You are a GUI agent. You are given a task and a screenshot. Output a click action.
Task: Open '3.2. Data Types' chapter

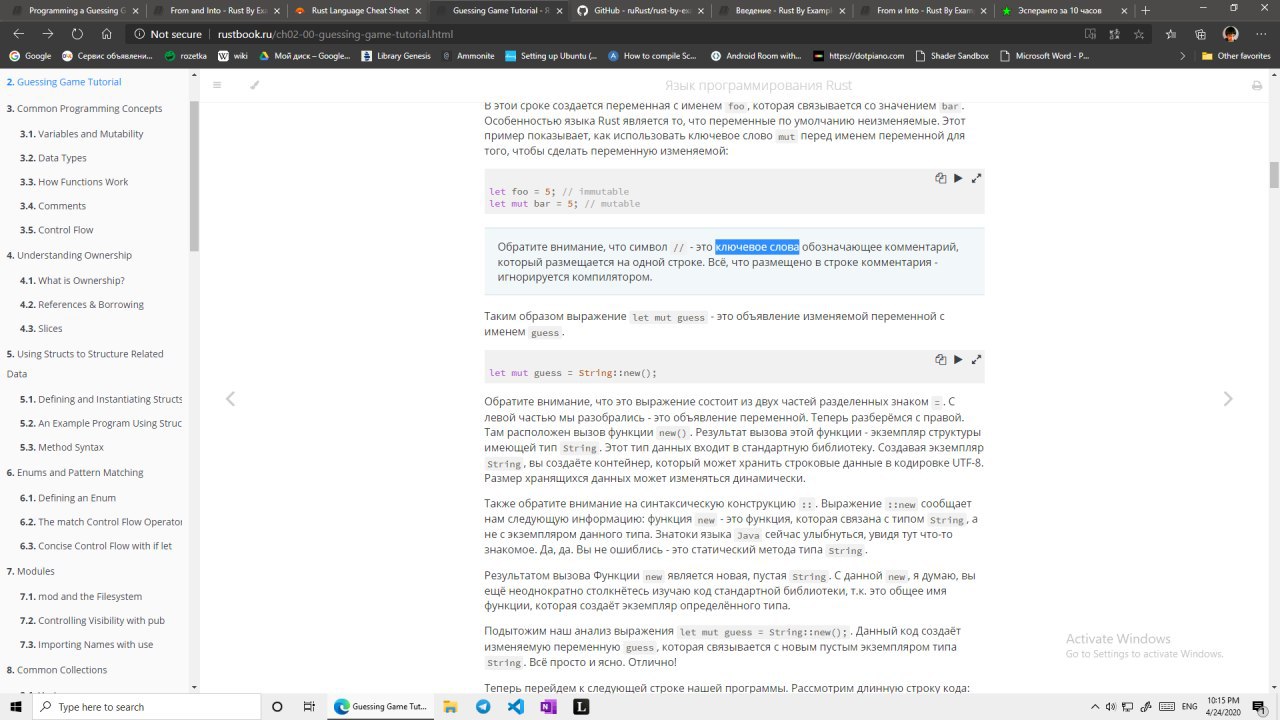coord(53,158)
